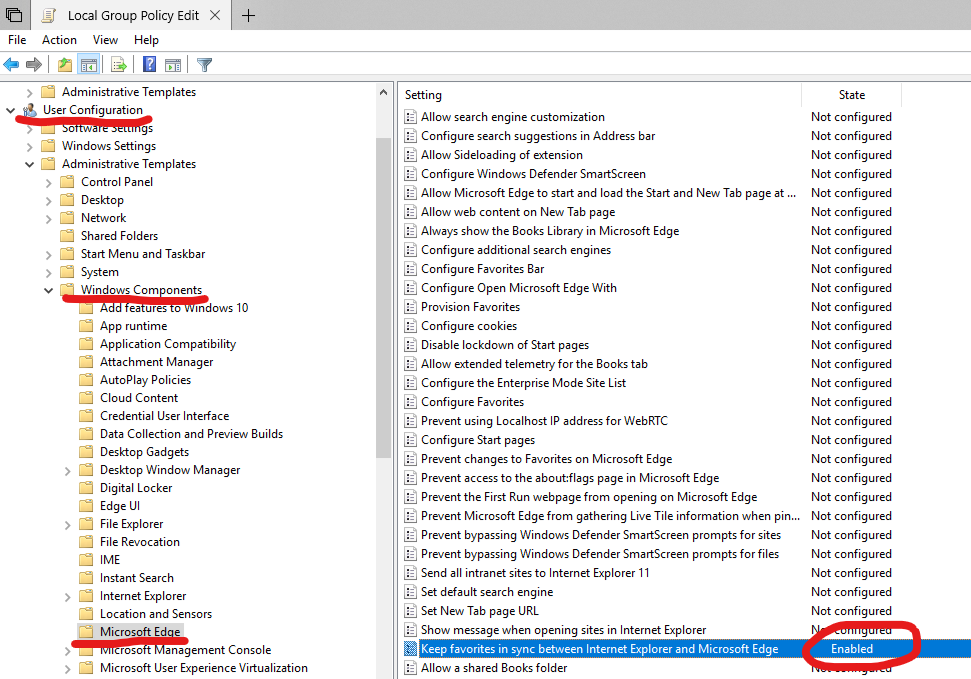Expand the Desktop node
971x679 pixels.
(48, 200)
